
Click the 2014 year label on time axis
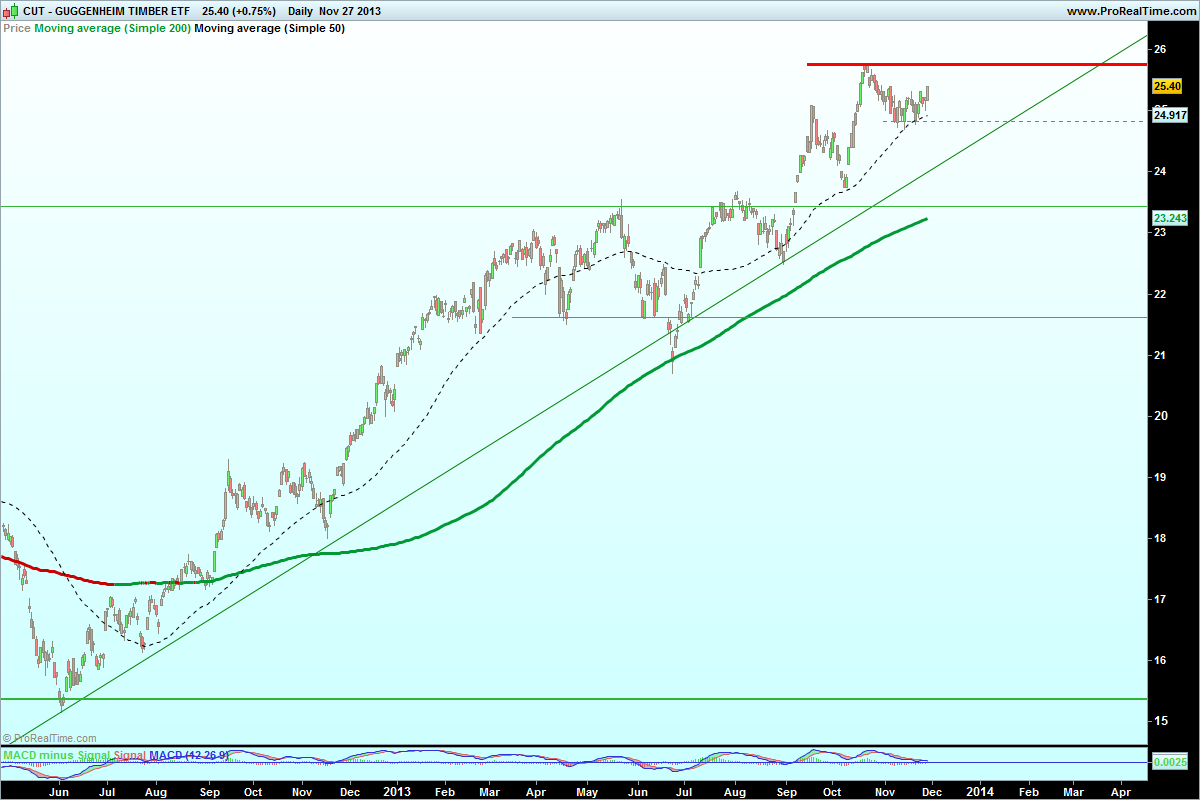click(979, 790)
